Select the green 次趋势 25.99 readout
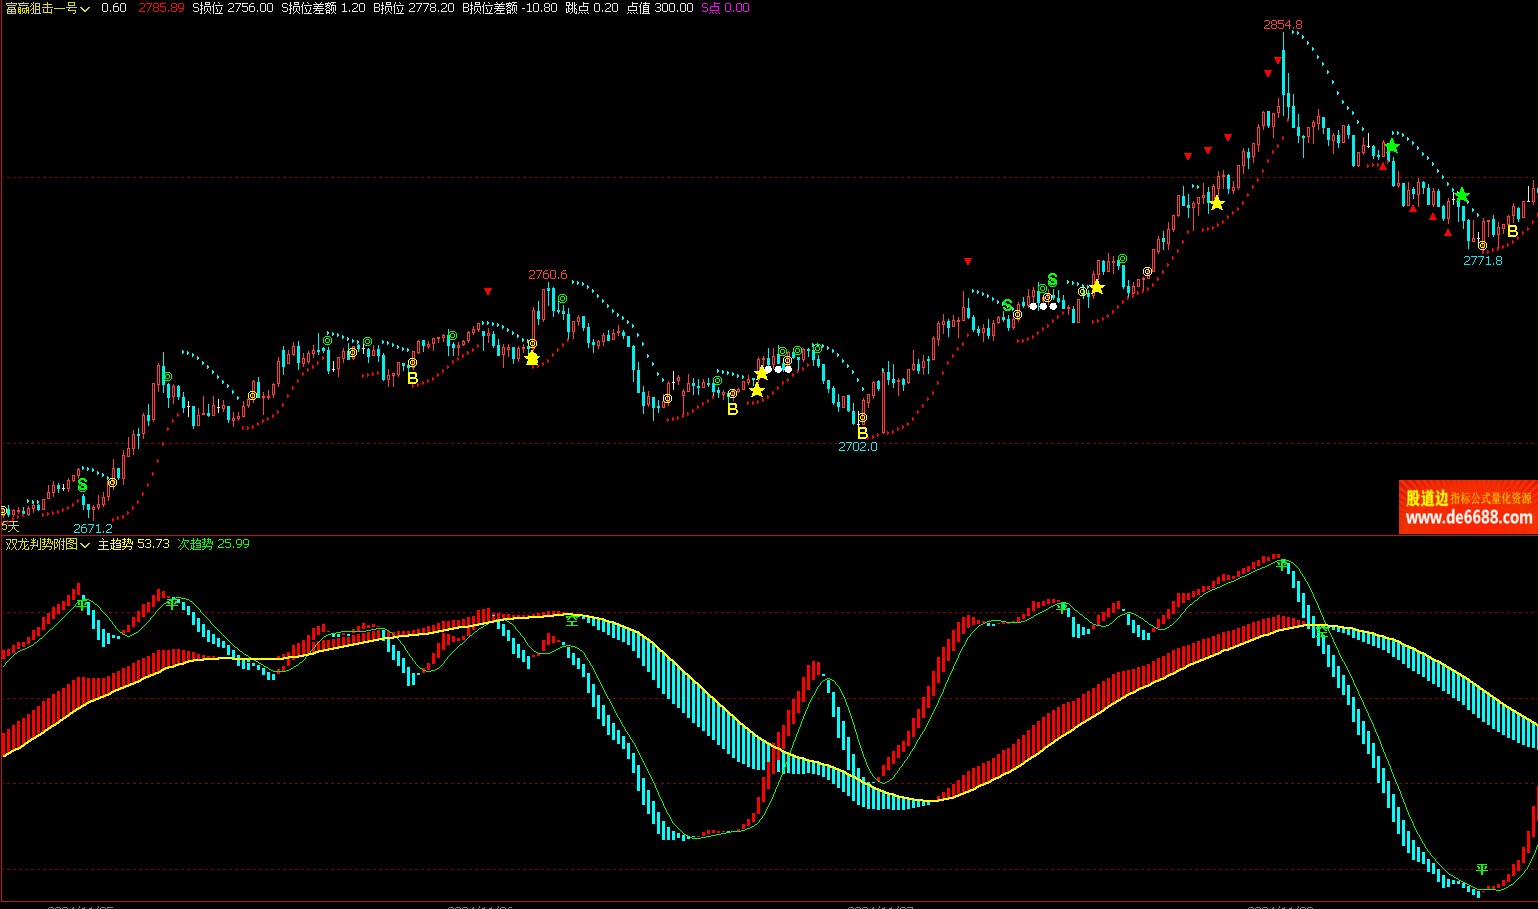1538x909 pixels. (213, 544)
